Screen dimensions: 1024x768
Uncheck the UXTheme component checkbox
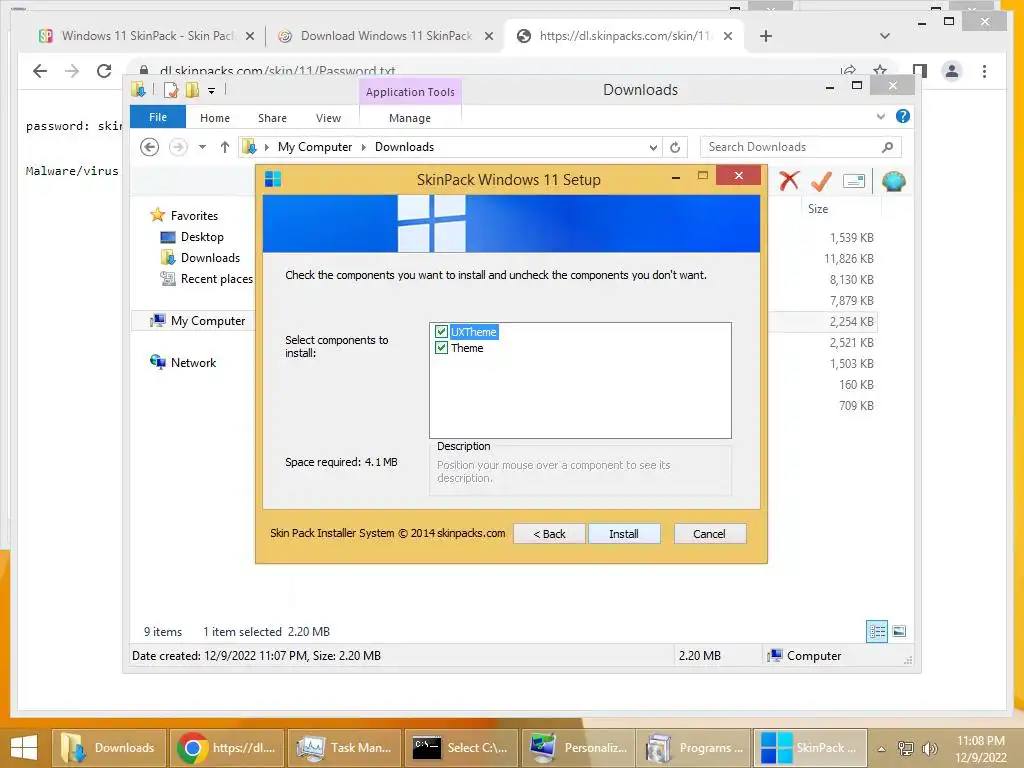click(x=441, y=332)
